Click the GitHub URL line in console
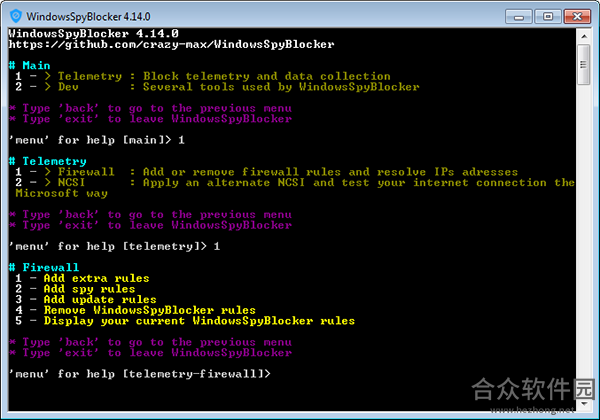Viewport: 600px width, 420px height. pyautogui.click(x=171, y=44)
